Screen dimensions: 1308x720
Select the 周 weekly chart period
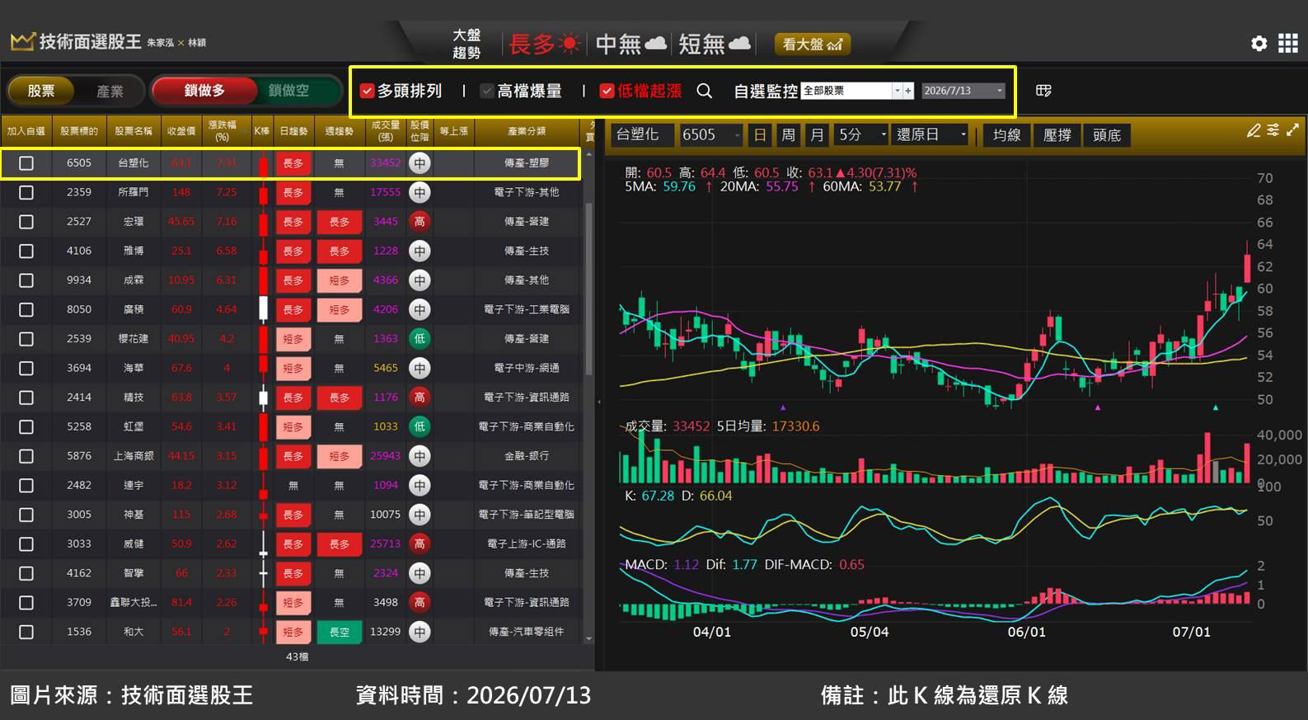tap(789, 134)
